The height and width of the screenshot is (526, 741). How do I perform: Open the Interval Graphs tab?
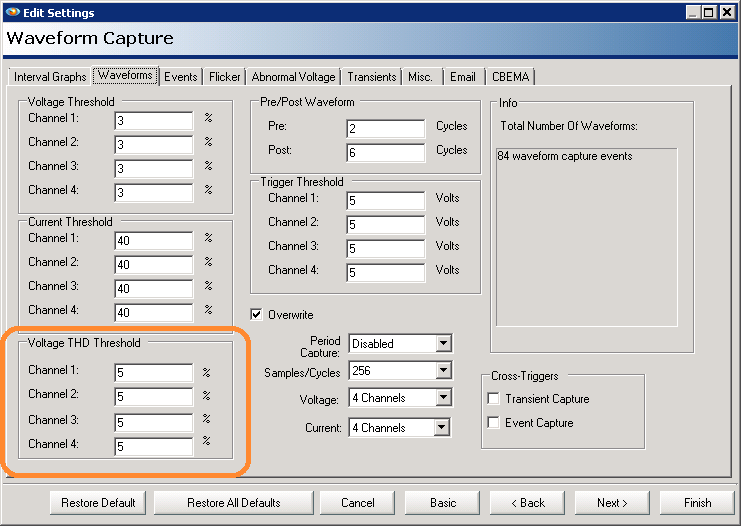(x=50, y=77)
